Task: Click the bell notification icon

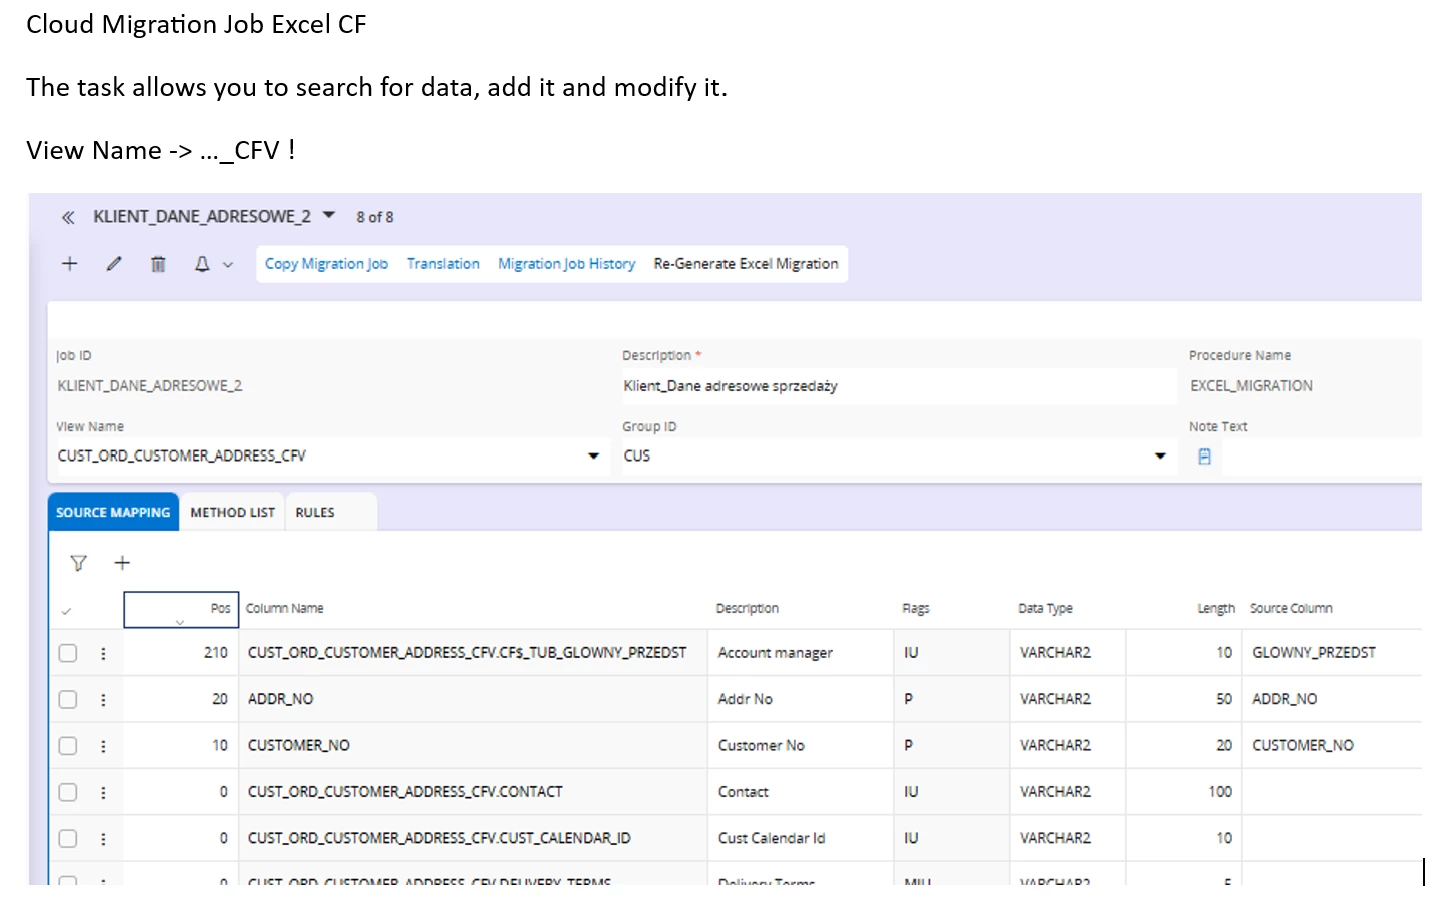Action: pyautogui.click(x=202, y=264)
